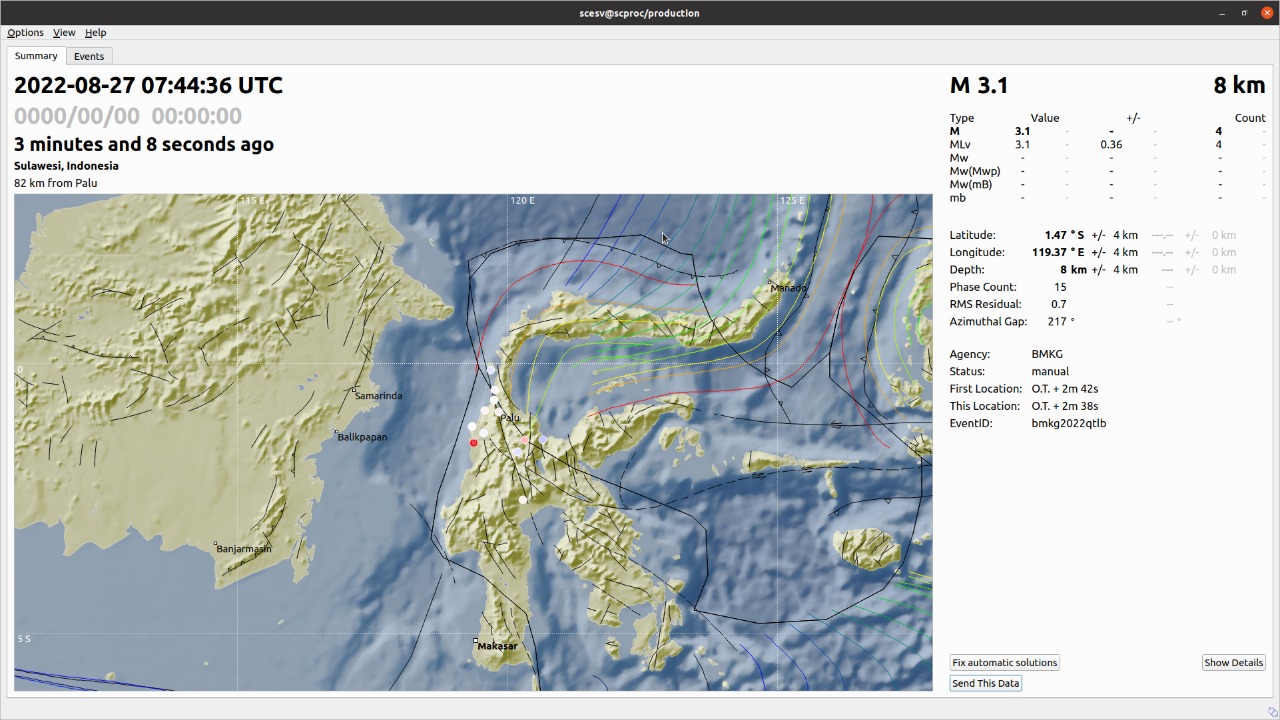
Task: Open the Options menu
Action: [25, 32]
